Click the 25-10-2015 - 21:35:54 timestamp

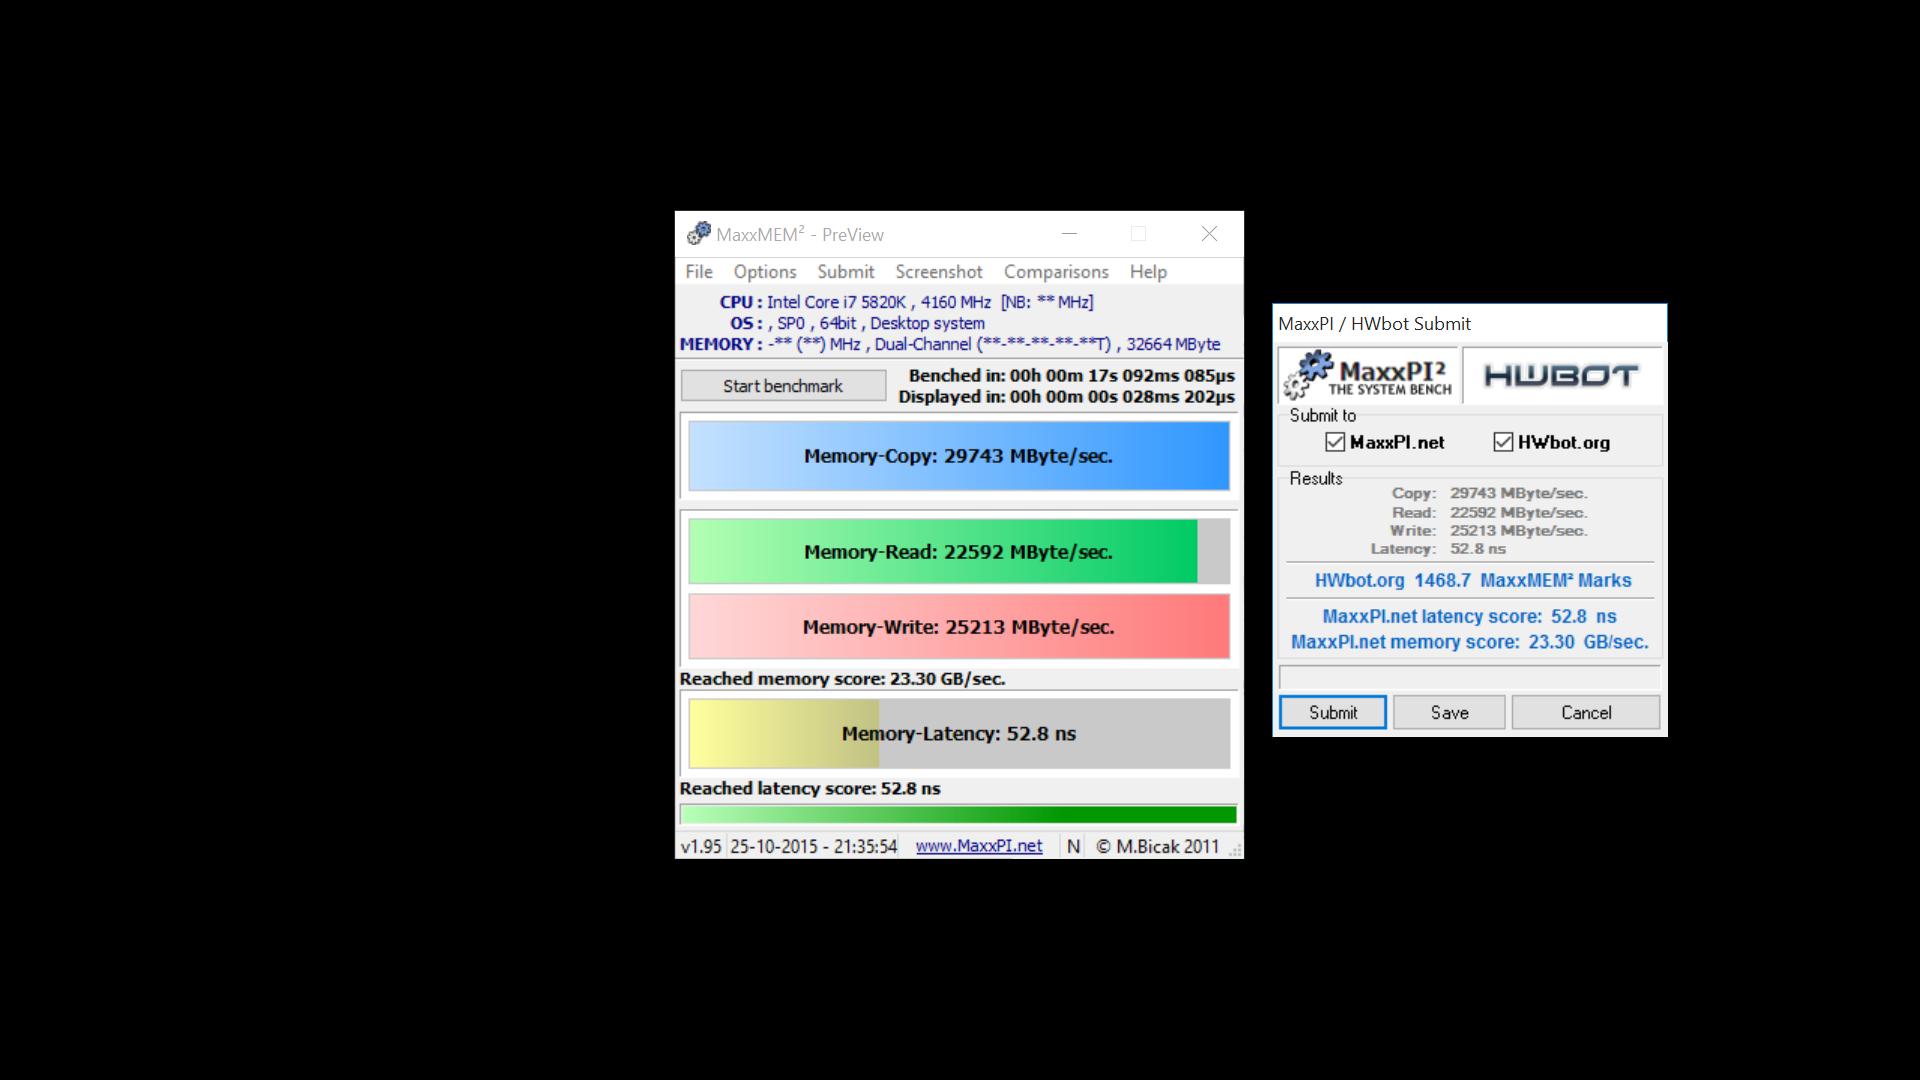click(x=813, y=847)
